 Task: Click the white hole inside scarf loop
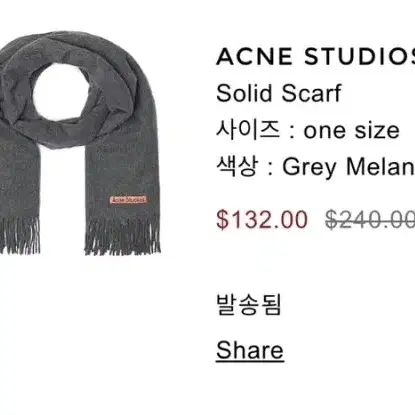(62, 91)
